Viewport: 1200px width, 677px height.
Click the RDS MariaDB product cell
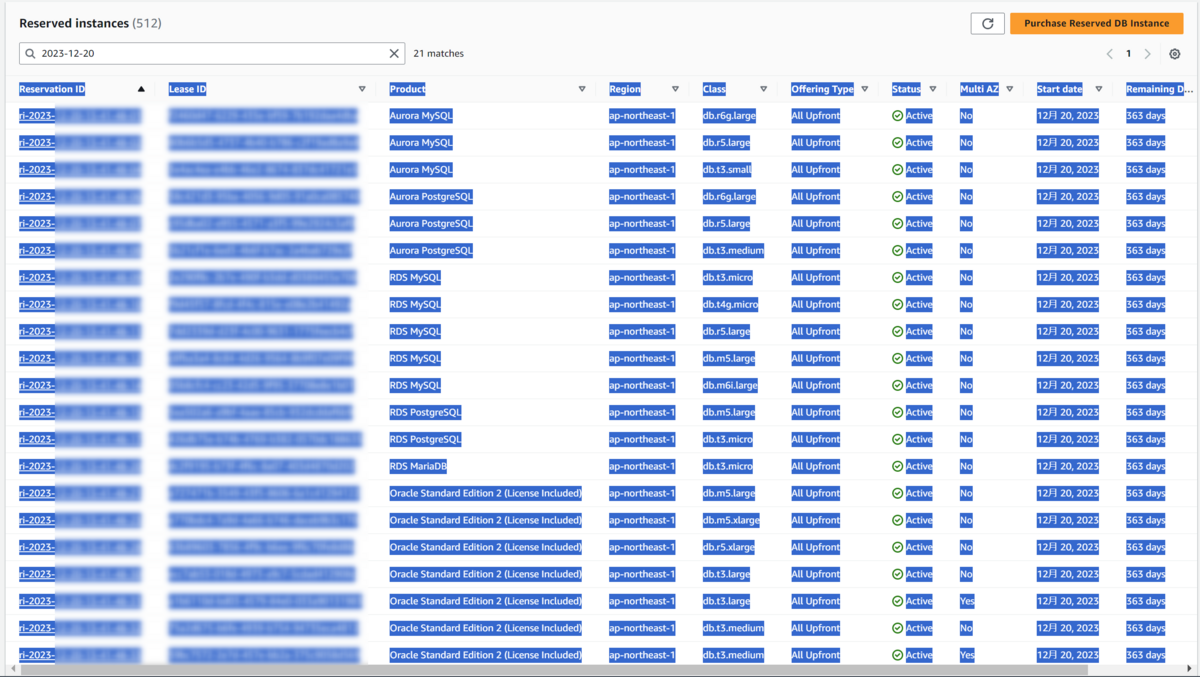click(x=418, y=466)
